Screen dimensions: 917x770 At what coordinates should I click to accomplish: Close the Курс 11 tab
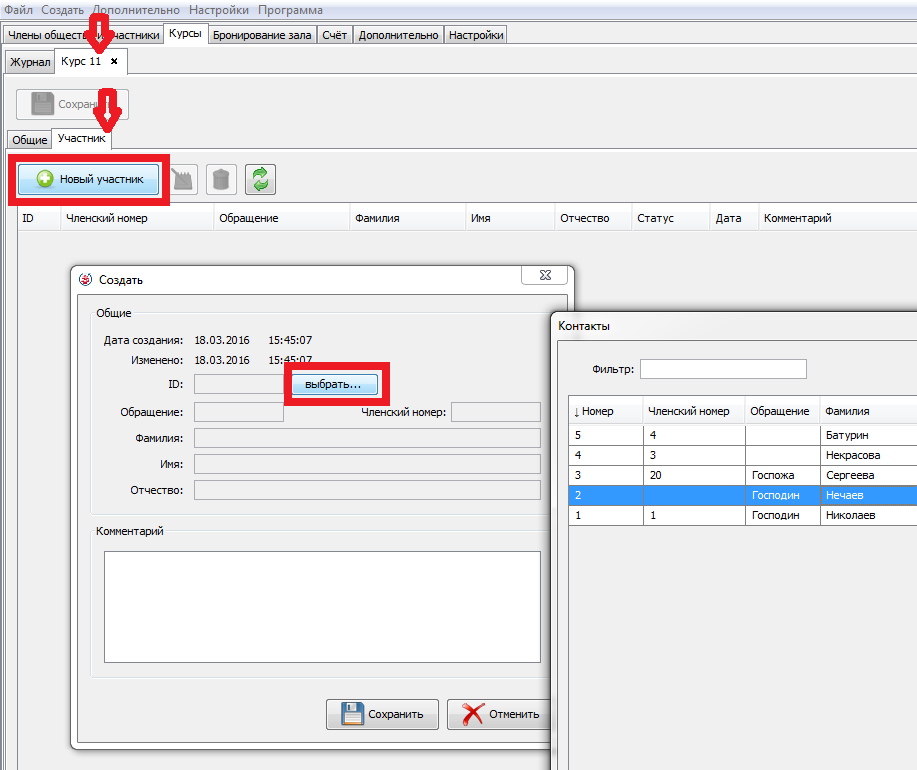[114, 61]
